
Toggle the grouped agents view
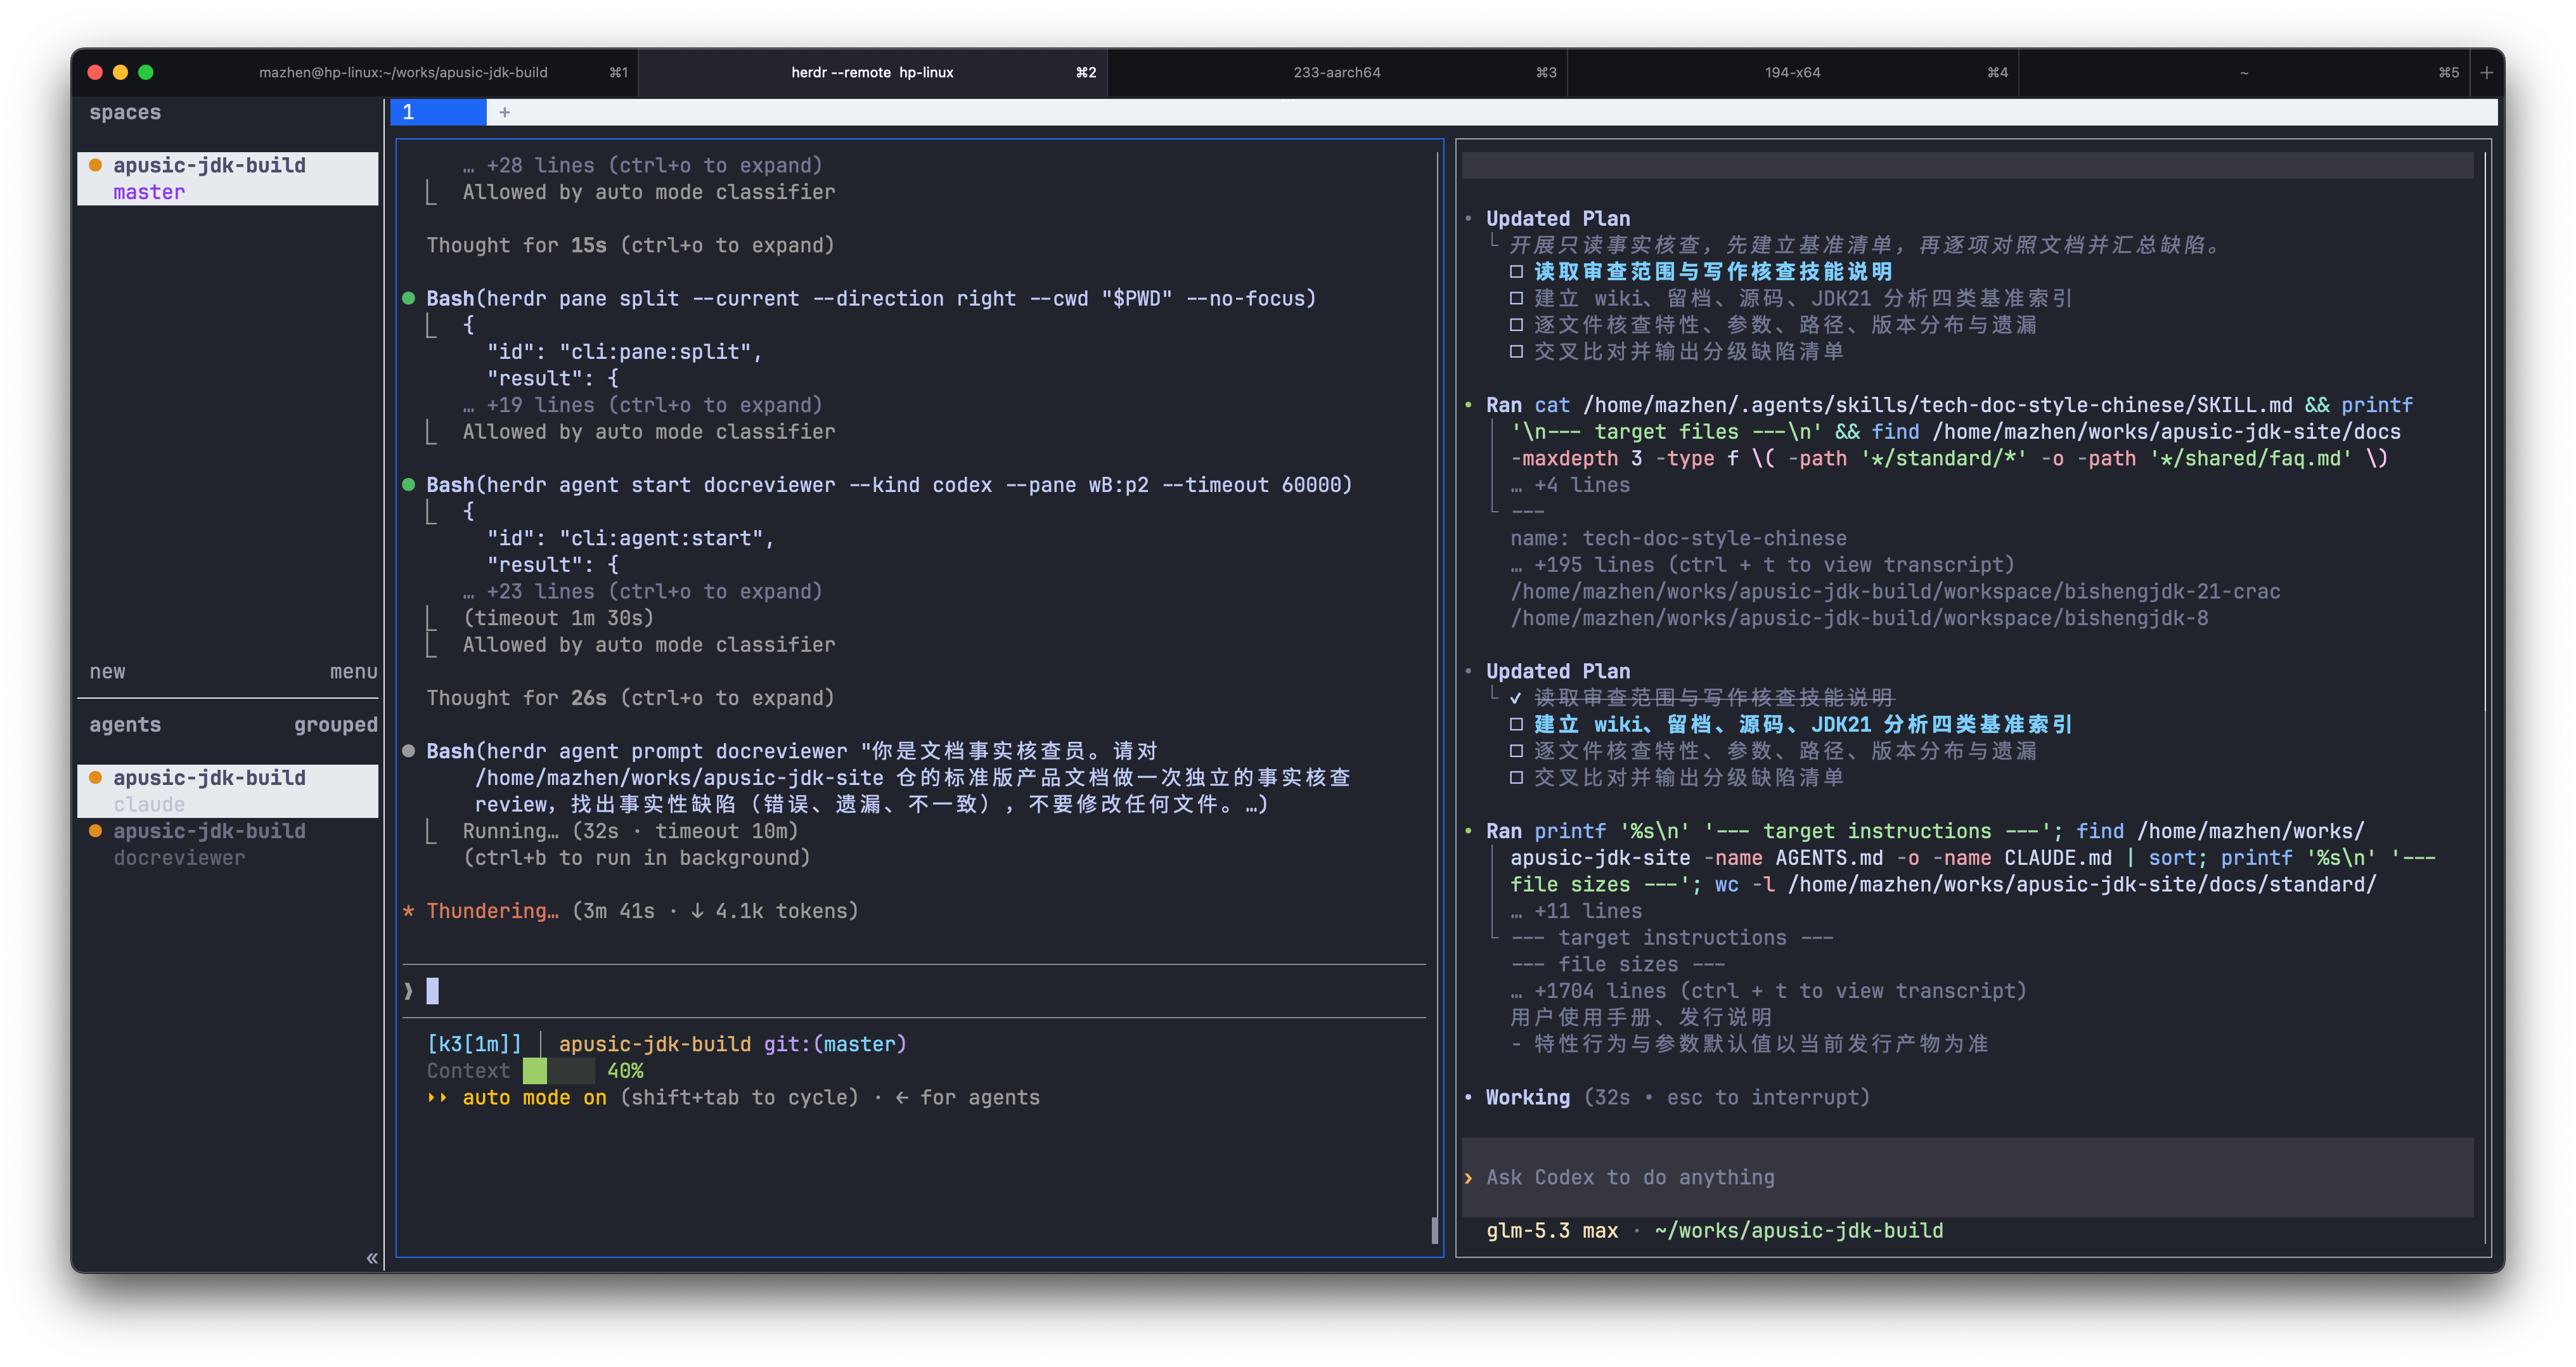335,724
